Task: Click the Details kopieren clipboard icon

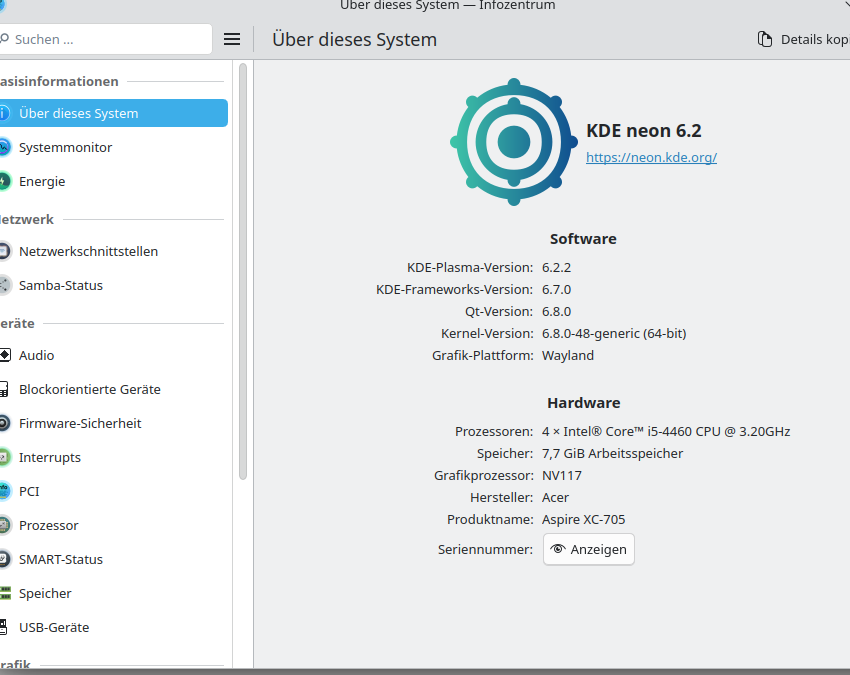Action: (x=764, y=39)
